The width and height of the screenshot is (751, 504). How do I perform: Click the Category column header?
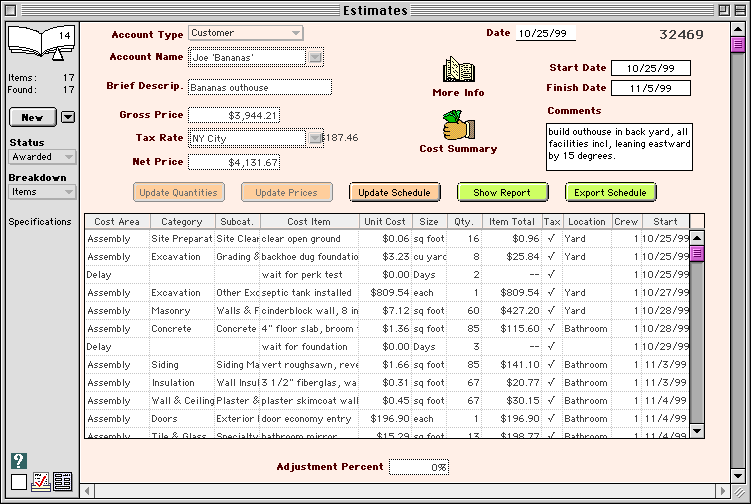pyautogui.click(x=181, y=221)
